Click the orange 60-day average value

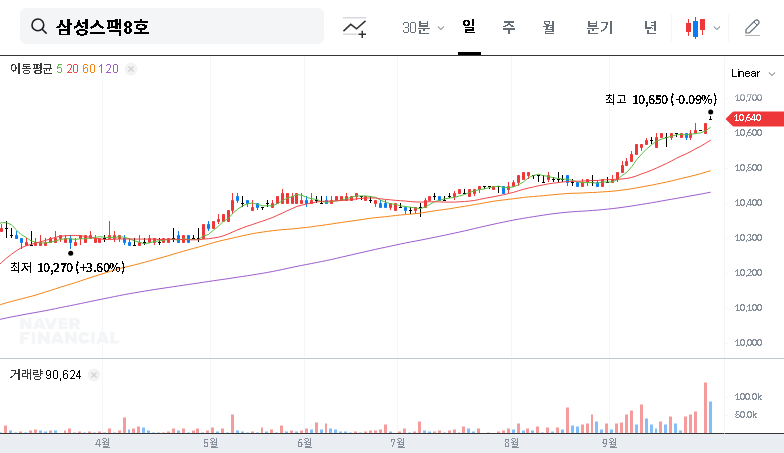(x=88, y=68)
